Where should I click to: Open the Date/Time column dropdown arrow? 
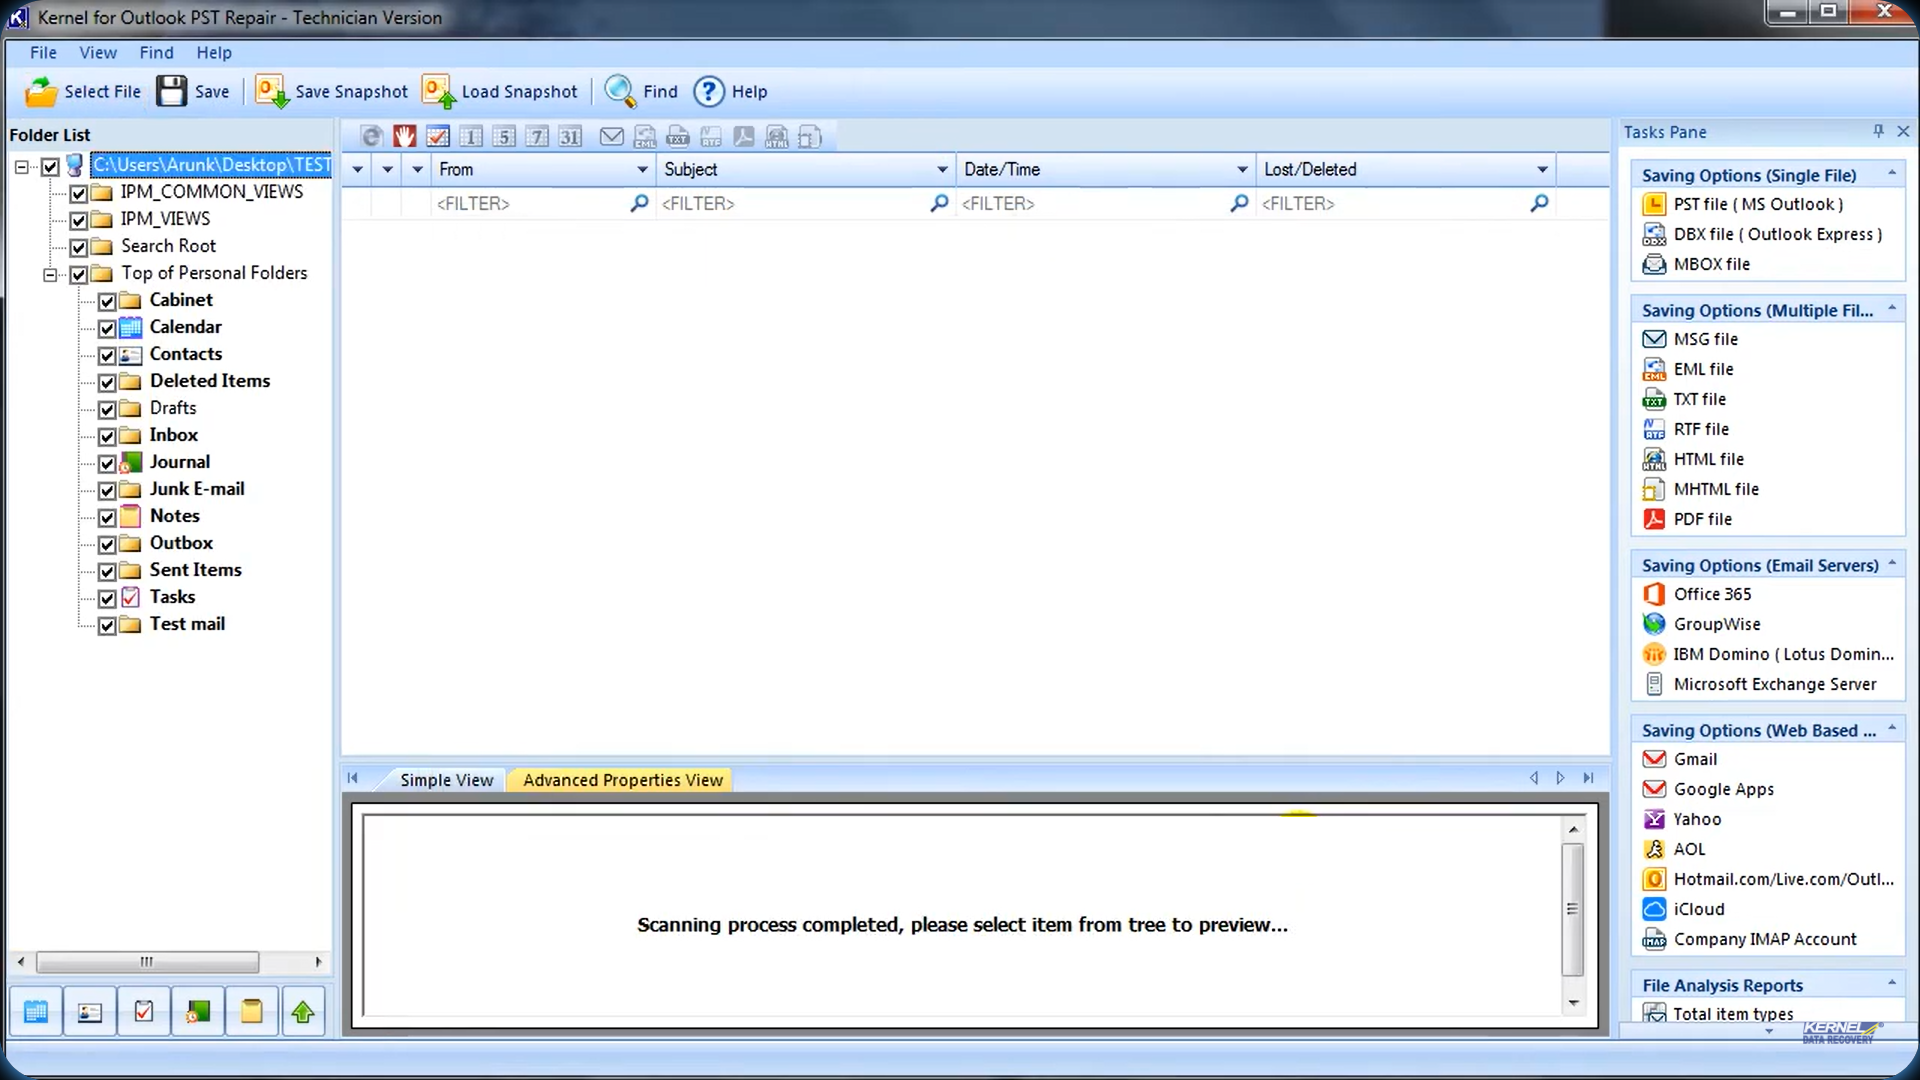coord(1242,170)
